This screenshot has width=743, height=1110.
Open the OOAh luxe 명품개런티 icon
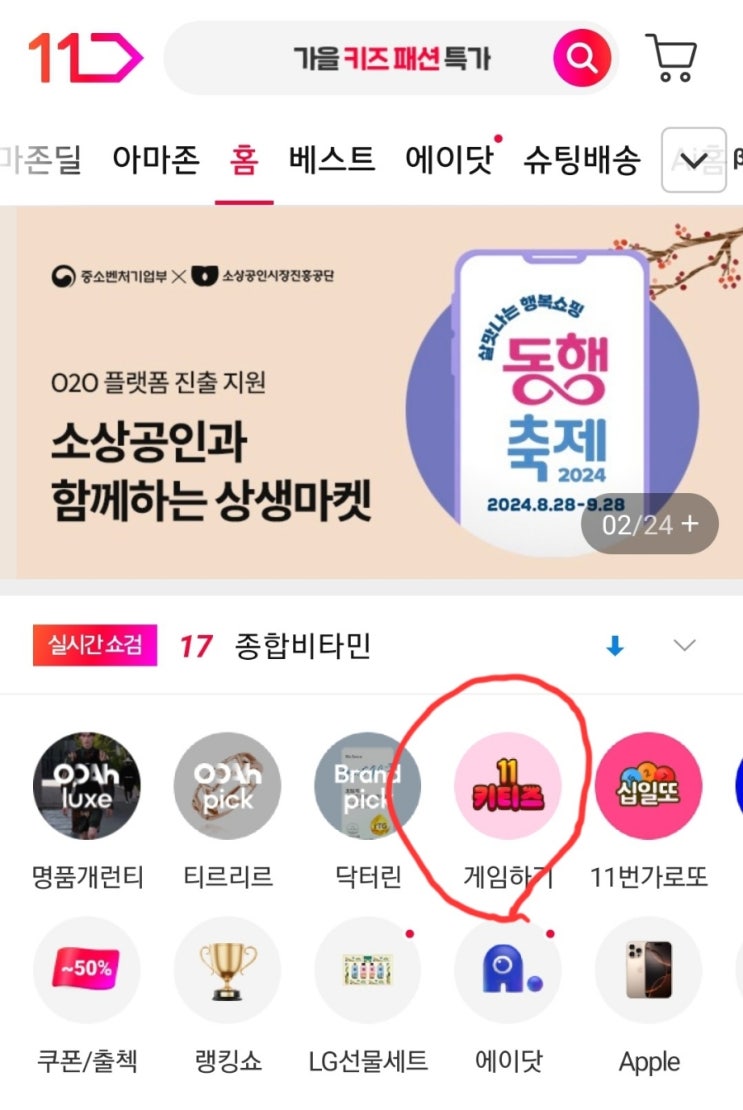[86, 786]
